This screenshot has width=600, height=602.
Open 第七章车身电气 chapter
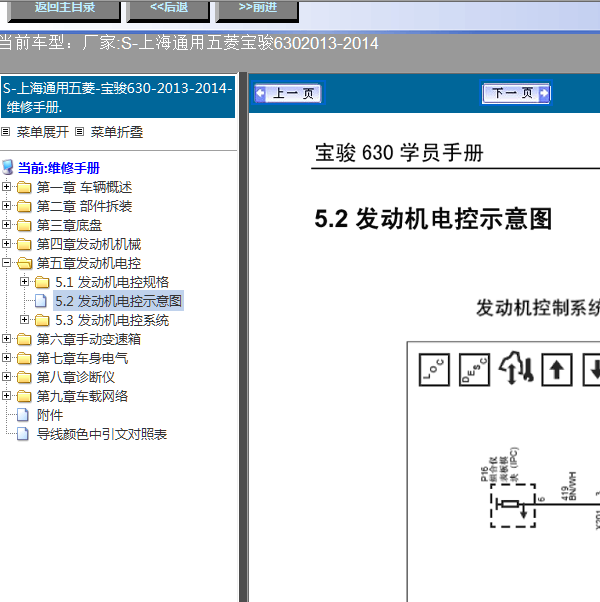(82, 358)
